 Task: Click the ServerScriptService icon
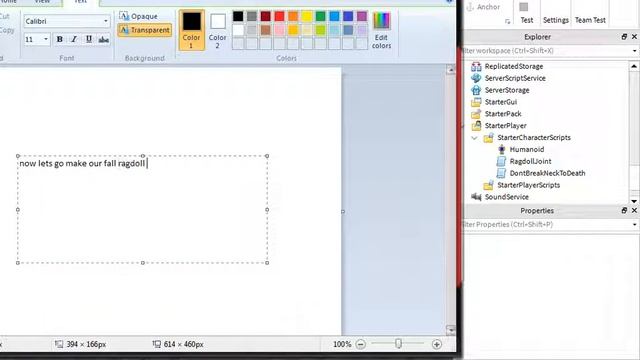click(476, 78)
